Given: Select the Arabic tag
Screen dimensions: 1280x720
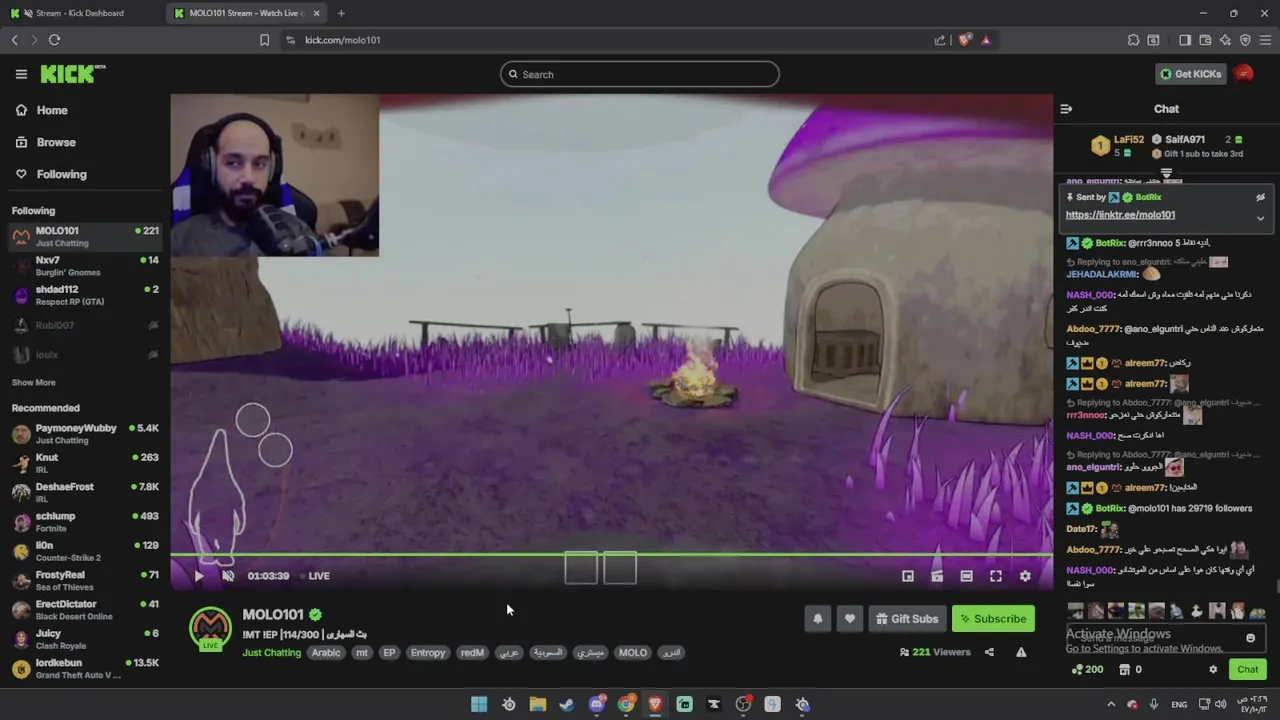Looking at the screenshot, I should [x=326, y=653].
